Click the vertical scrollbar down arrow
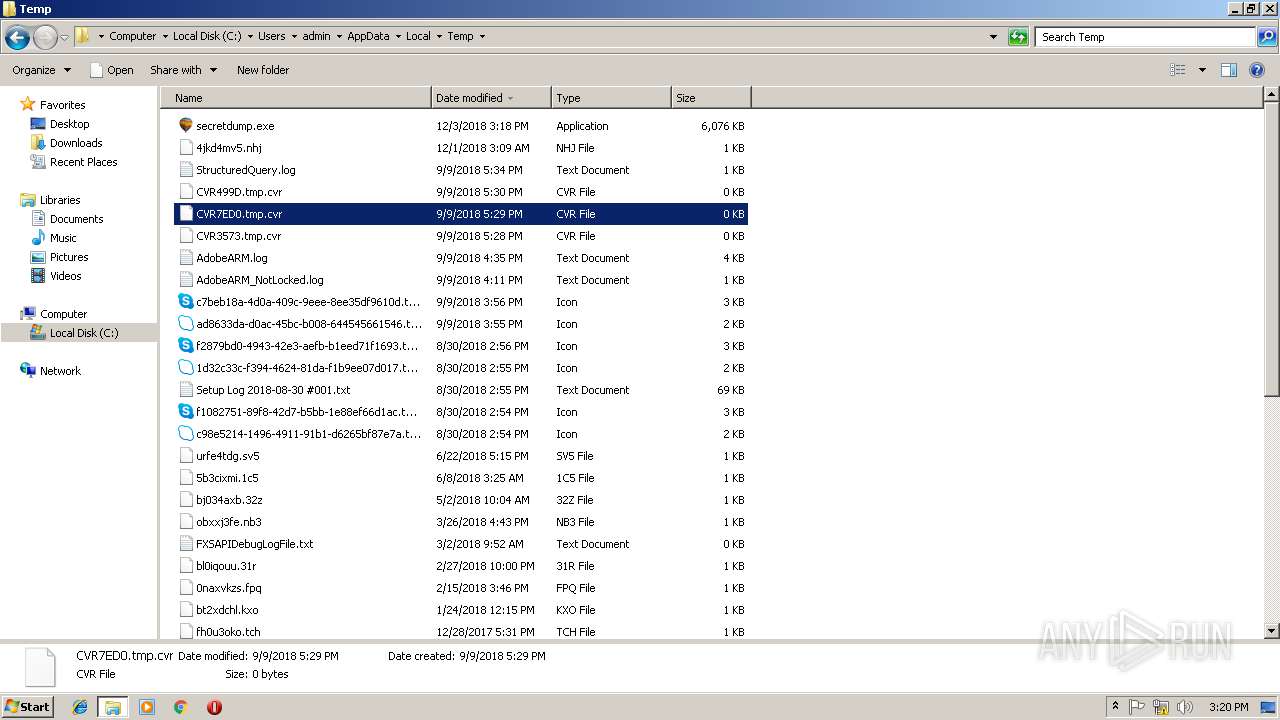Screen dimensions: 1280x720 1271,631
